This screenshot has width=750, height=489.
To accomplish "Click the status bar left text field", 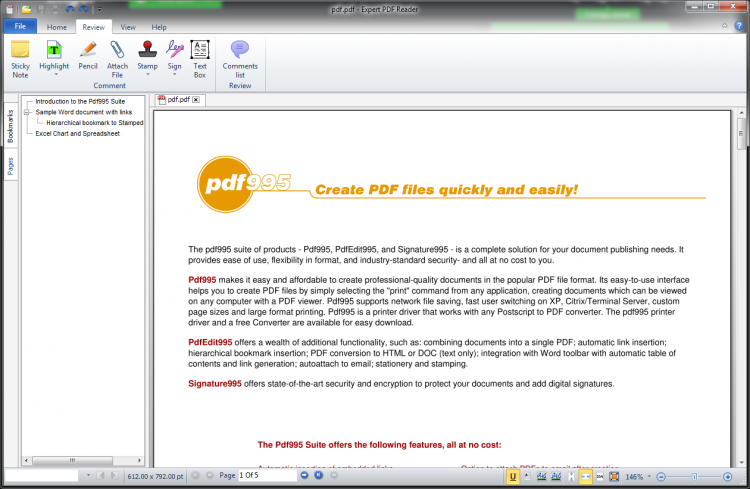I will [42, 476].
